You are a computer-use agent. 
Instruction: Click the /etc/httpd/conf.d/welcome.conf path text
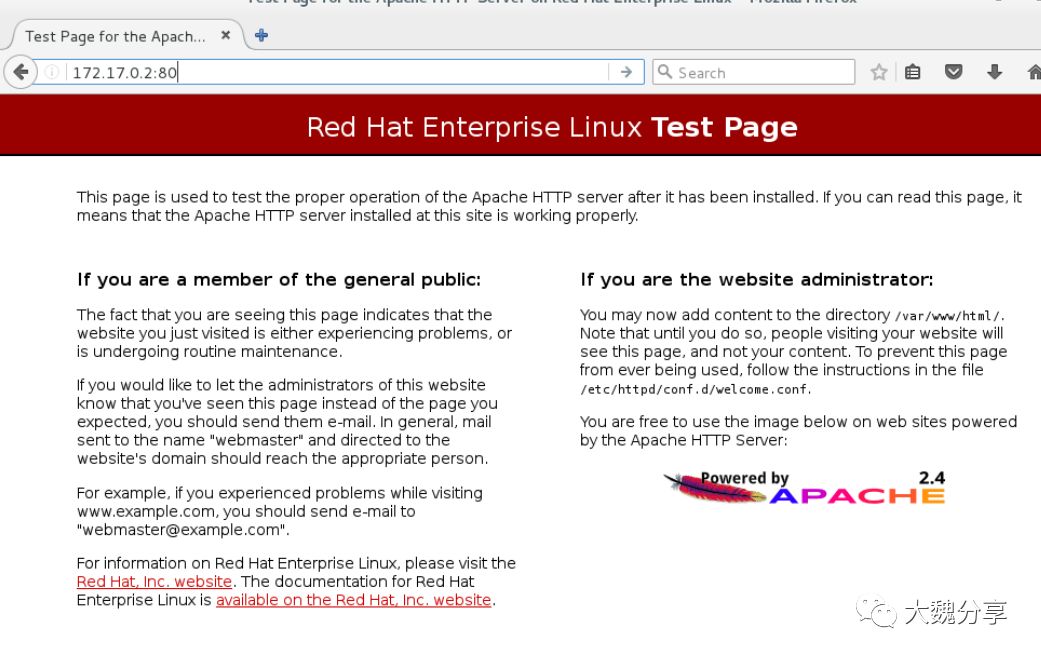[696, 390]
